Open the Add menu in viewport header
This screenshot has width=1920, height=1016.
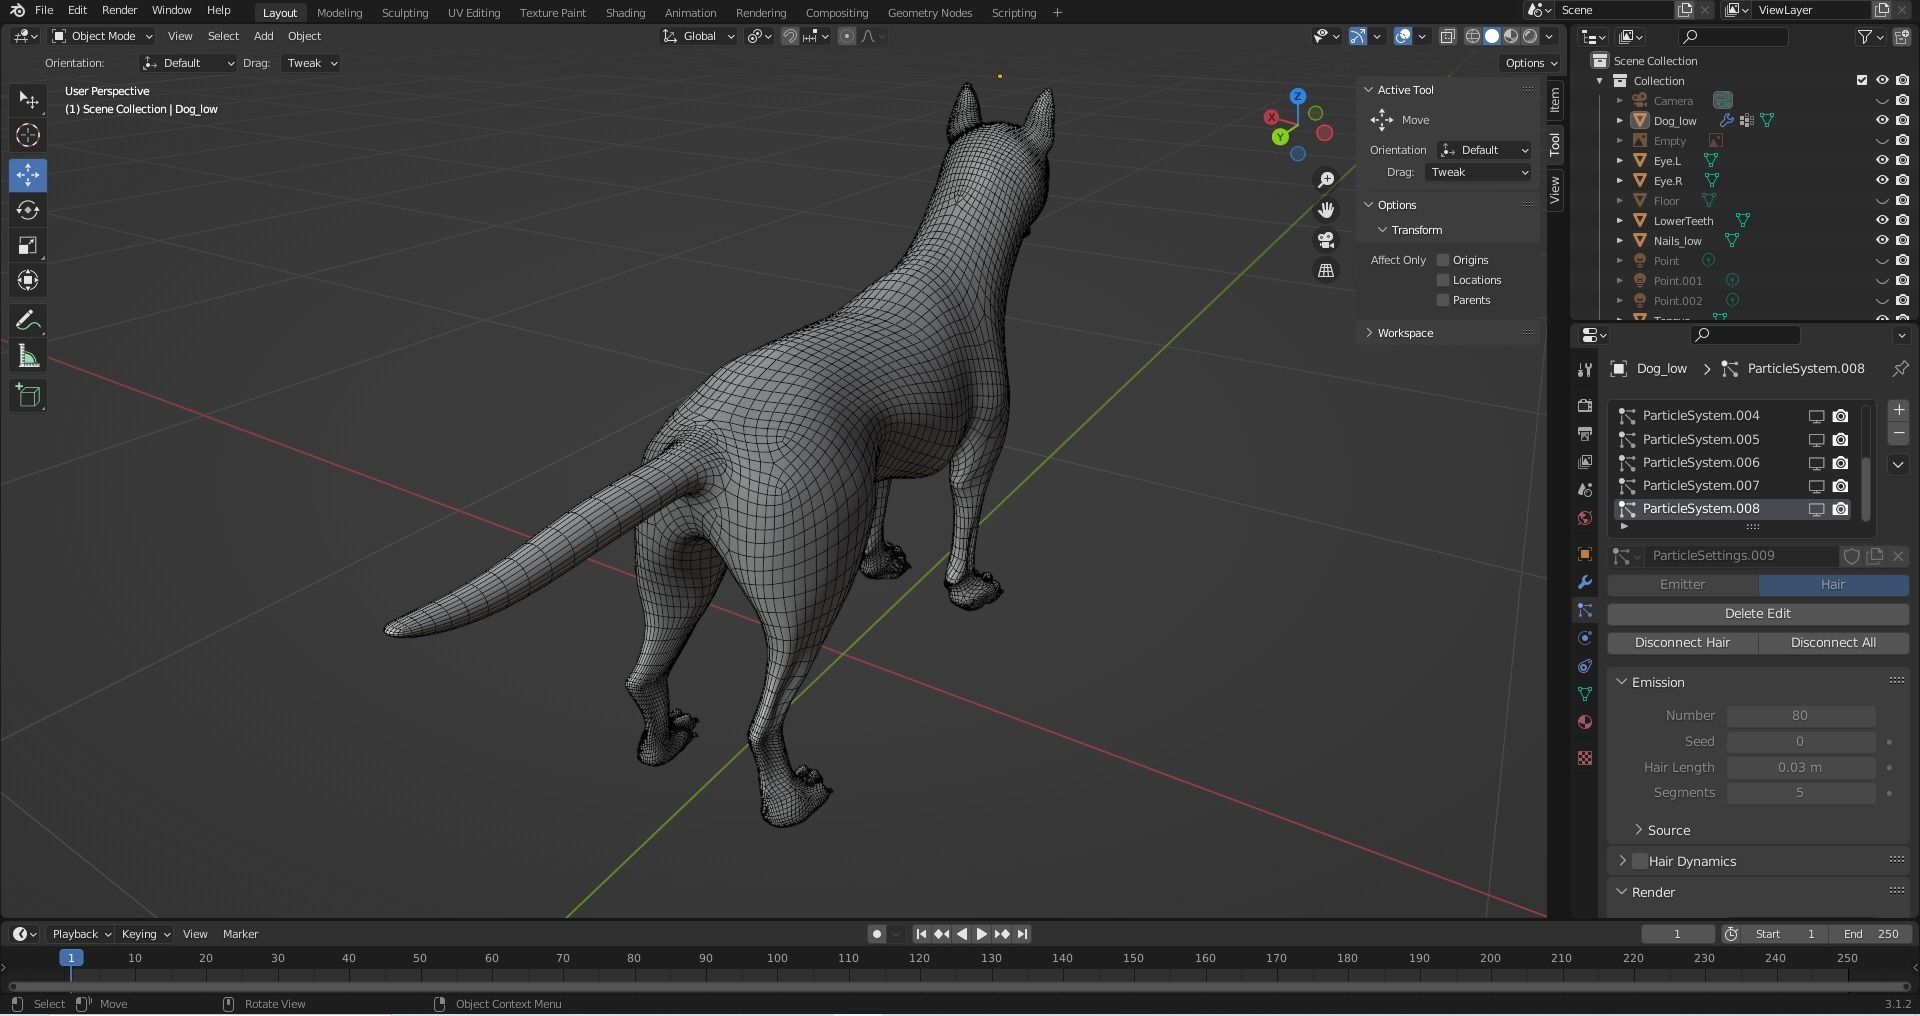(263, 36)
